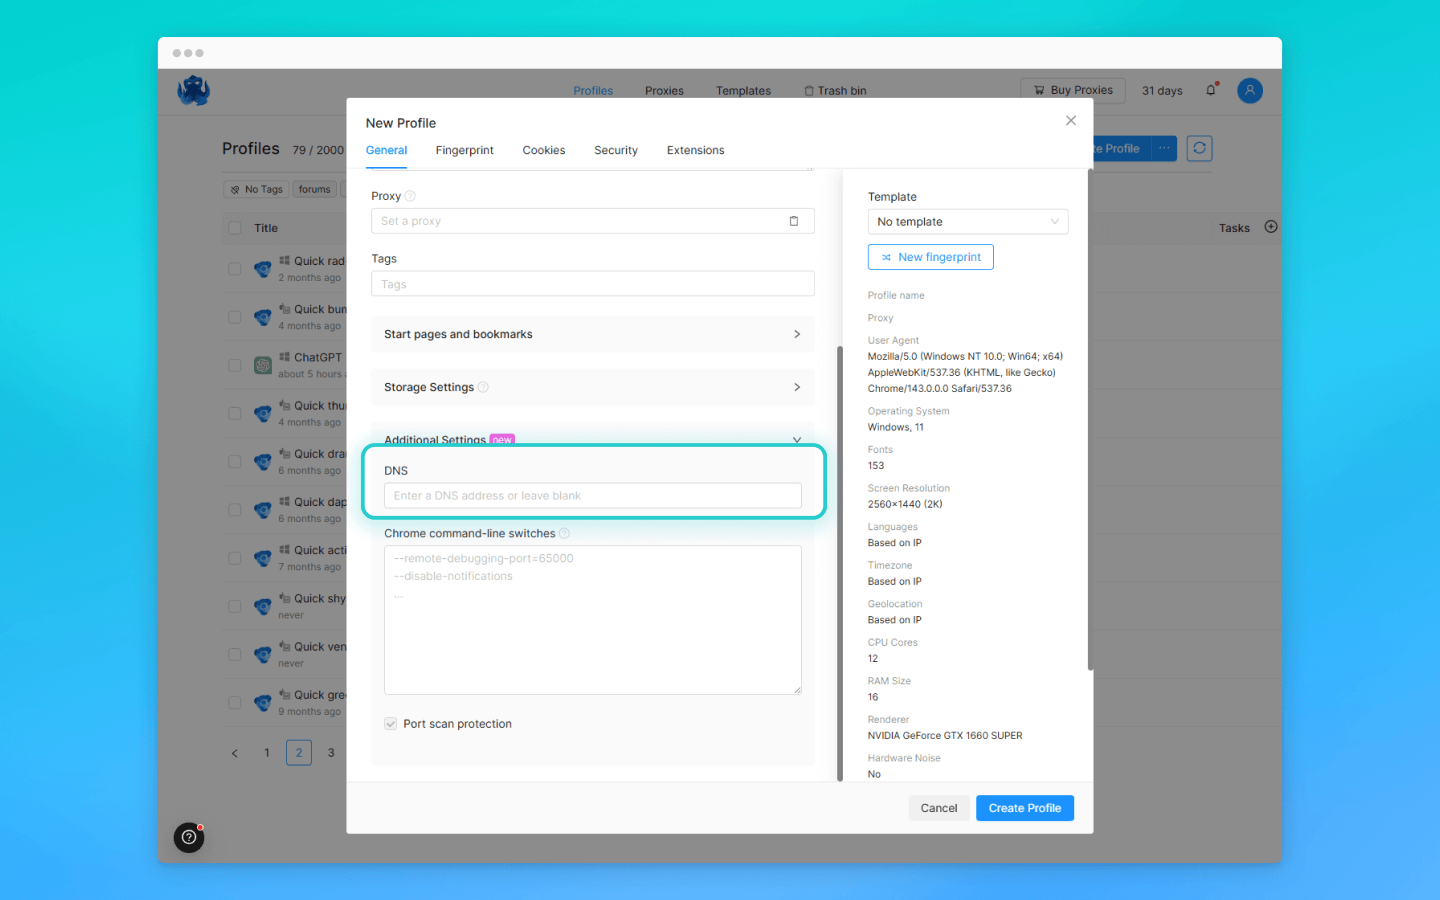
Task: Click the ChatGPT profile avatar icon
Action: point(263,365)
